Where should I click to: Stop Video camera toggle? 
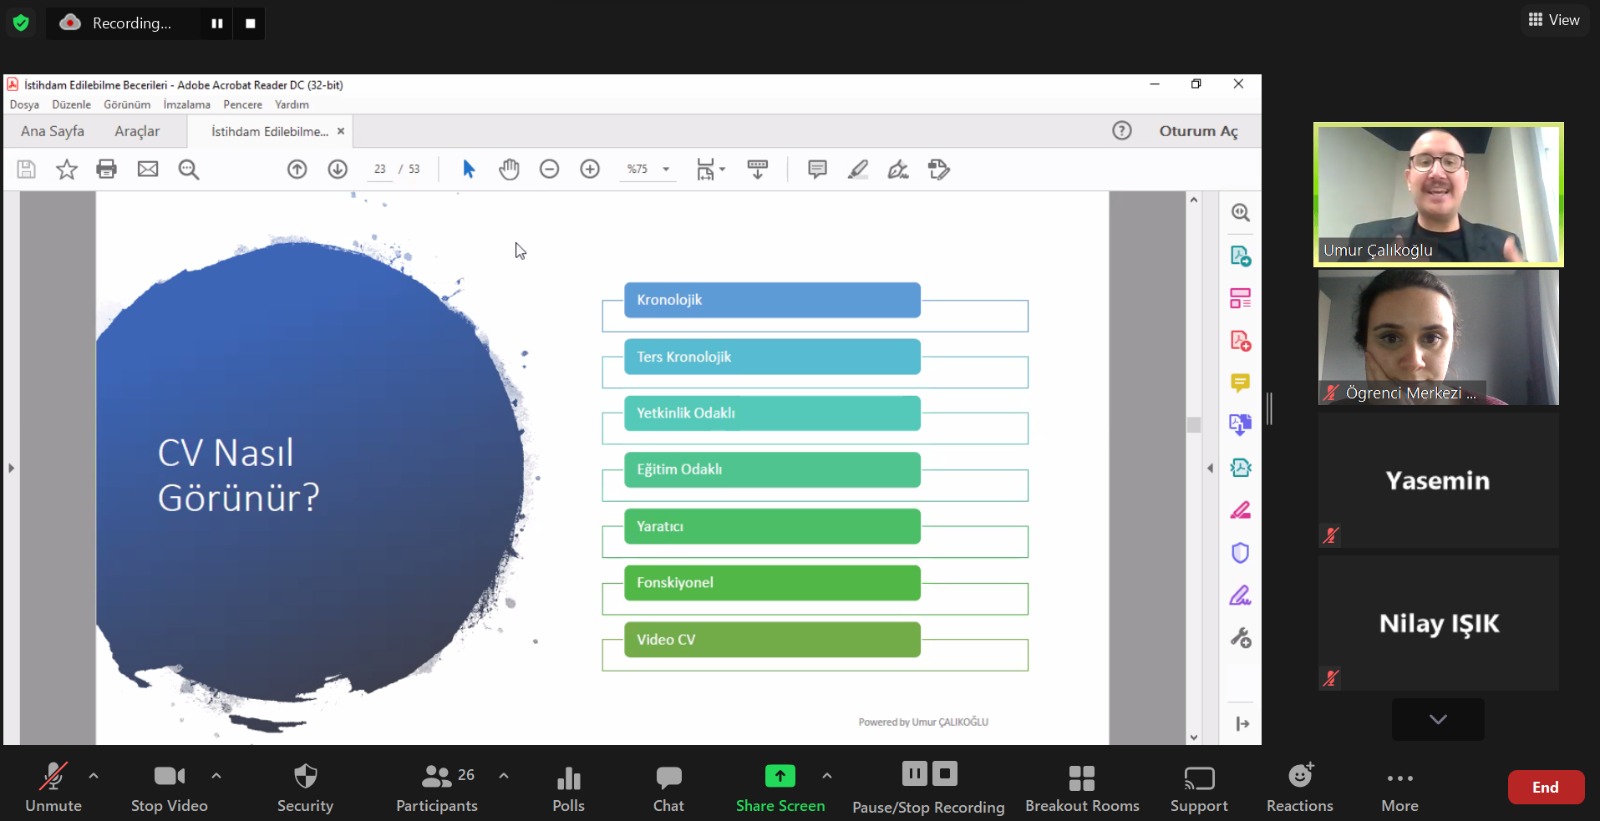(x=169, y=788)
